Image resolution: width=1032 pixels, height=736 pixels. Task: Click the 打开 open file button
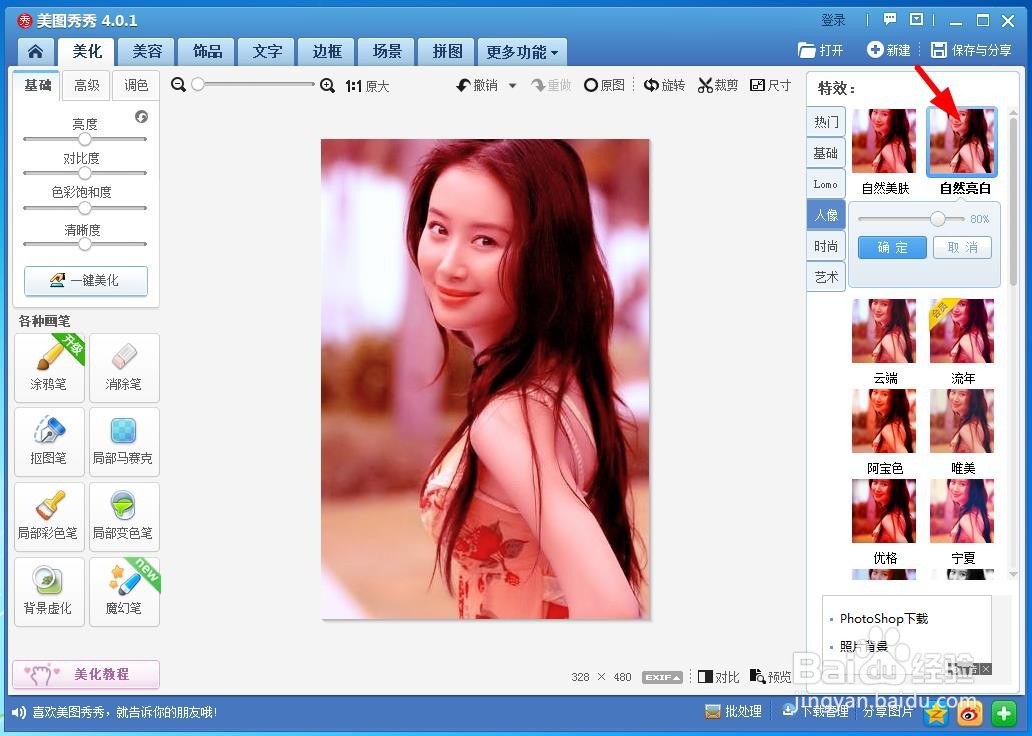(821, 50)
